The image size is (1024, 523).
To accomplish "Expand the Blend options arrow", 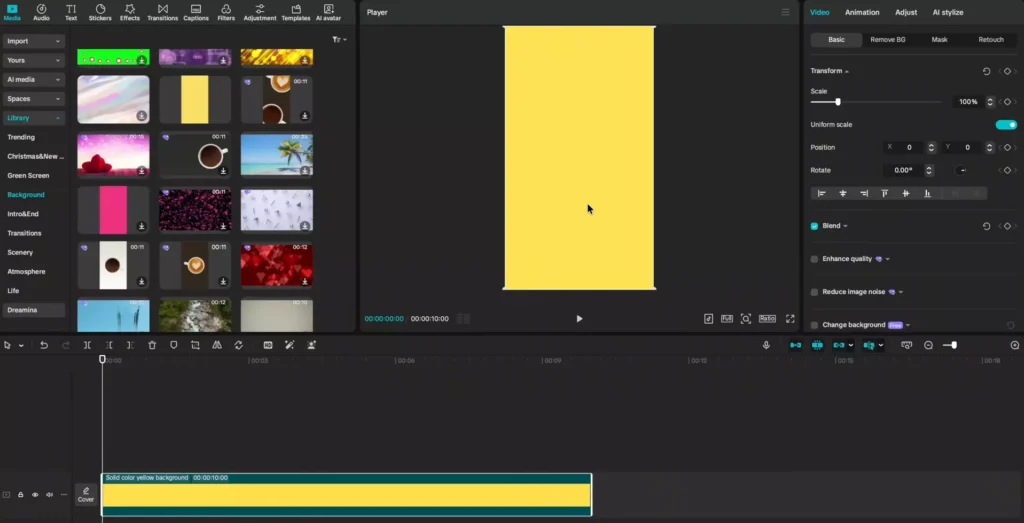I will 846,226.
